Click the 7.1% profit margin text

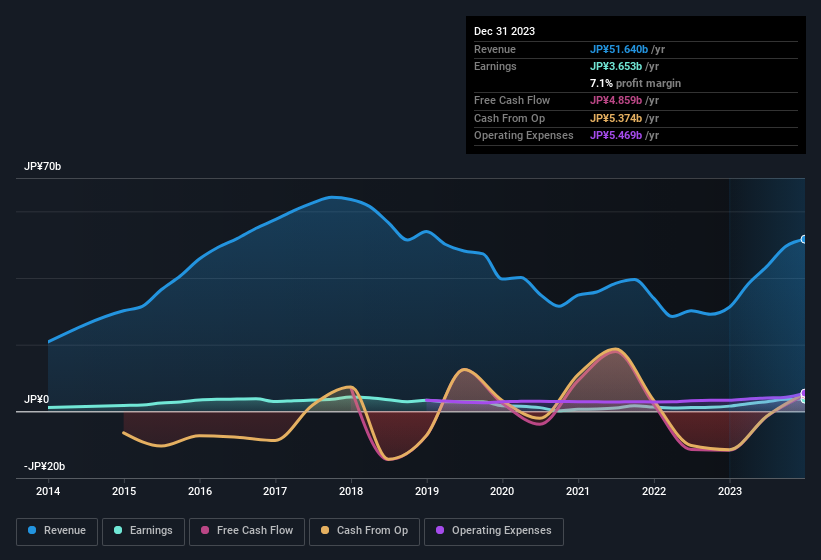pyautogui.click(x=635, y=83)
